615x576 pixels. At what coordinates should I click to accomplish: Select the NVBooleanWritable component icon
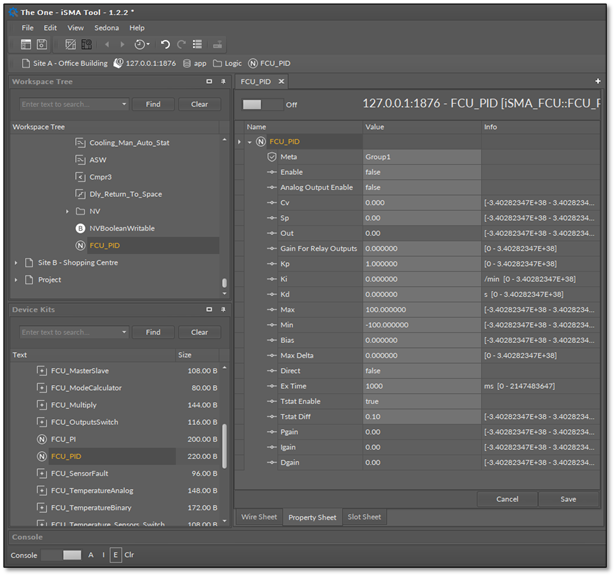point(81,228)
